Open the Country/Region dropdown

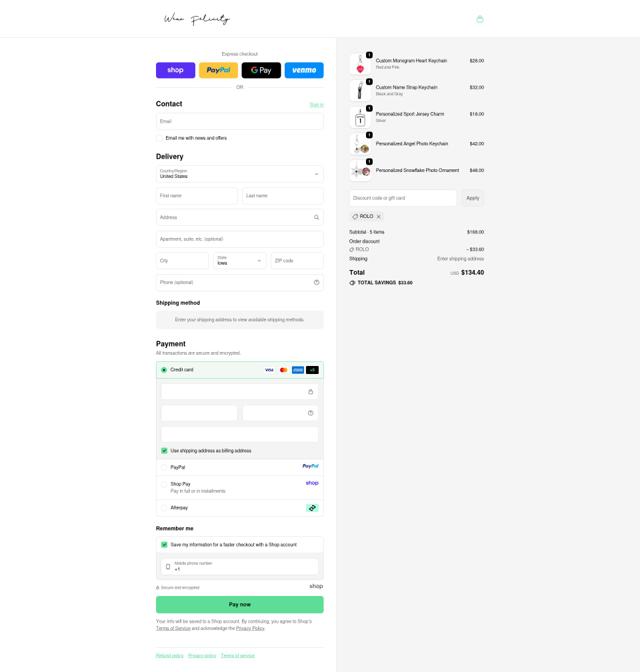[240, 174]
